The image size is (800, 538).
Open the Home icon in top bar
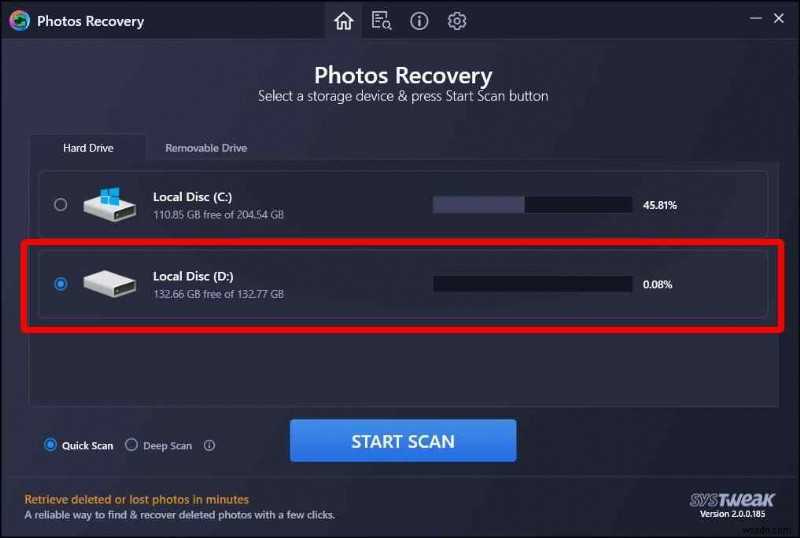click(x=343, y=21)
